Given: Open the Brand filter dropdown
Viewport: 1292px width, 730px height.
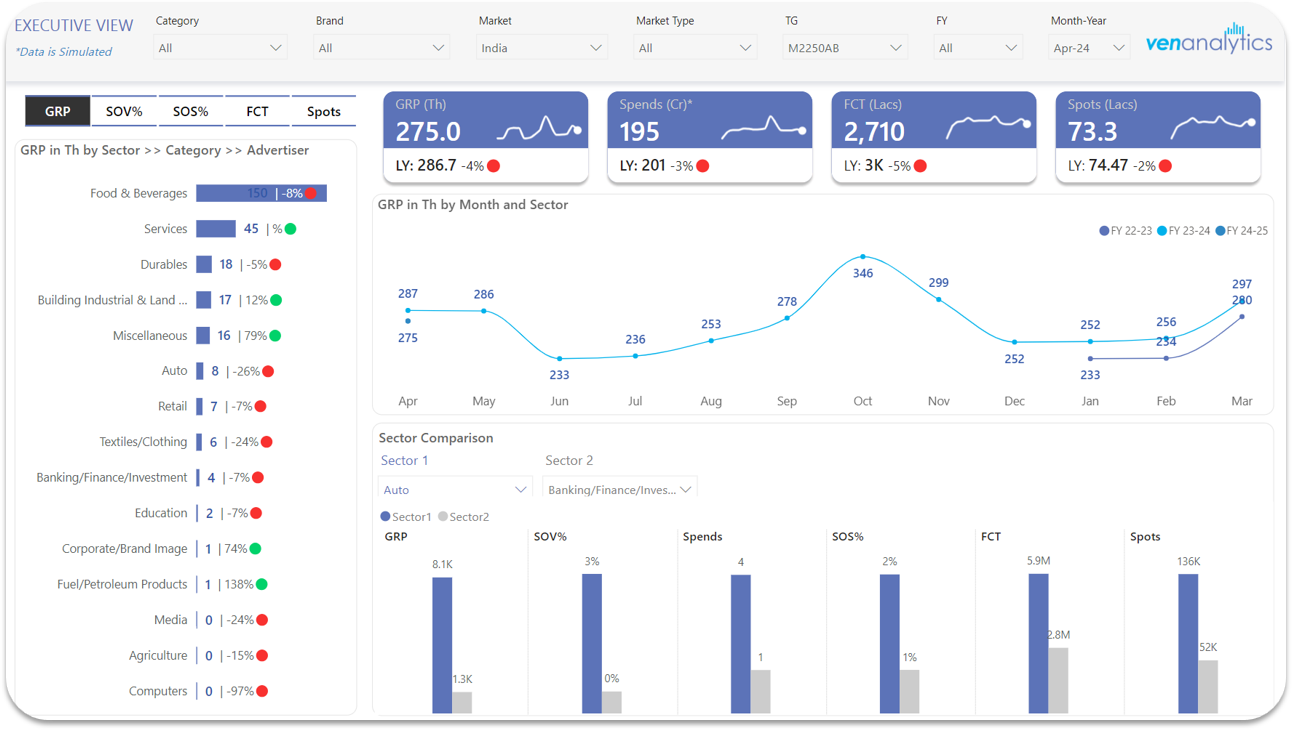Looking at the screenshot, I should click(381, 48).
